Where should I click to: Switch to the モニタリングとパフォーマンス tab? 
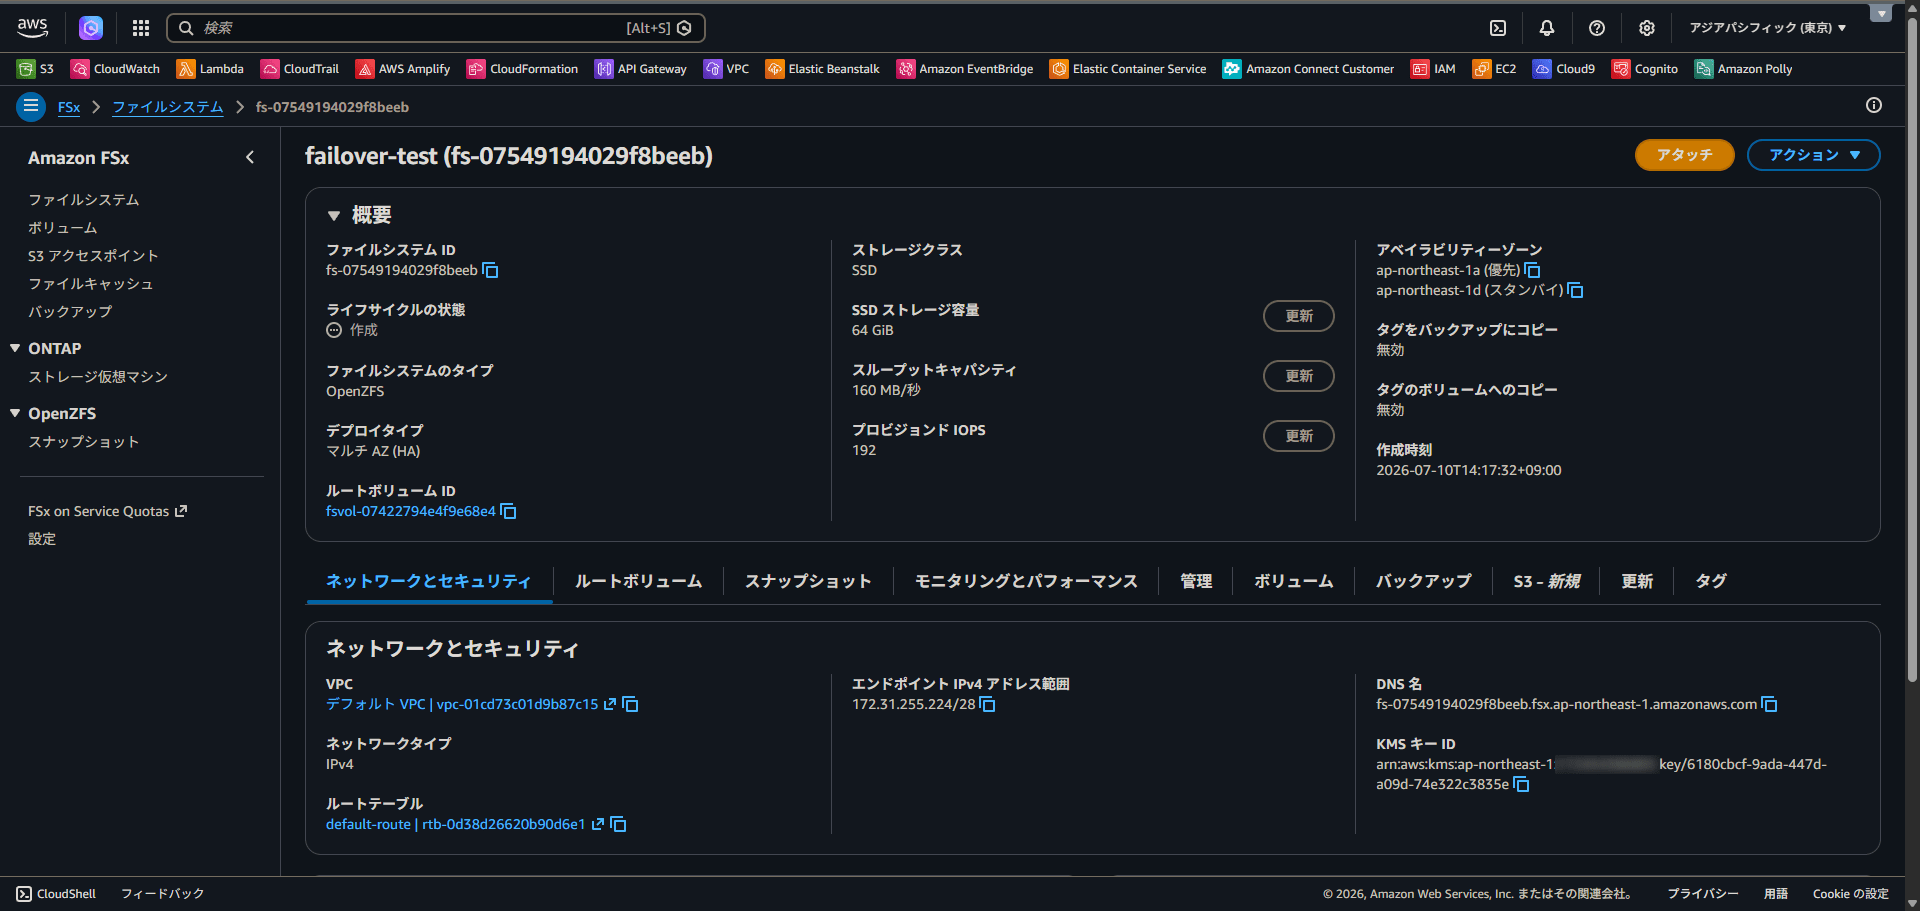coord(1026,581)
